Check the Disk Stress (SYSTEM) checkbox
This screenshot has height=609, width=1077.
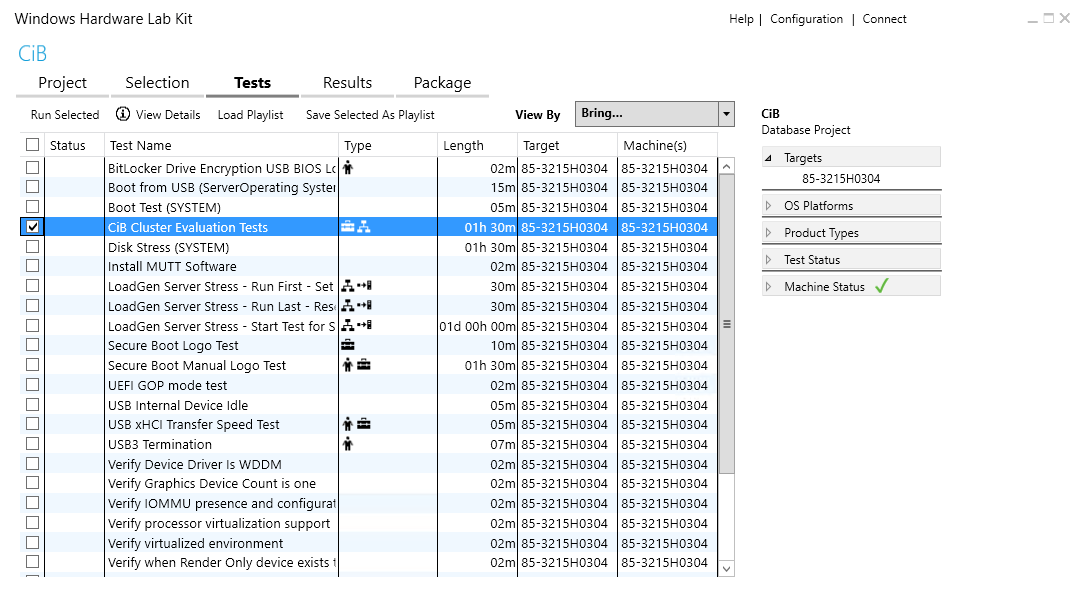point(33,247)
